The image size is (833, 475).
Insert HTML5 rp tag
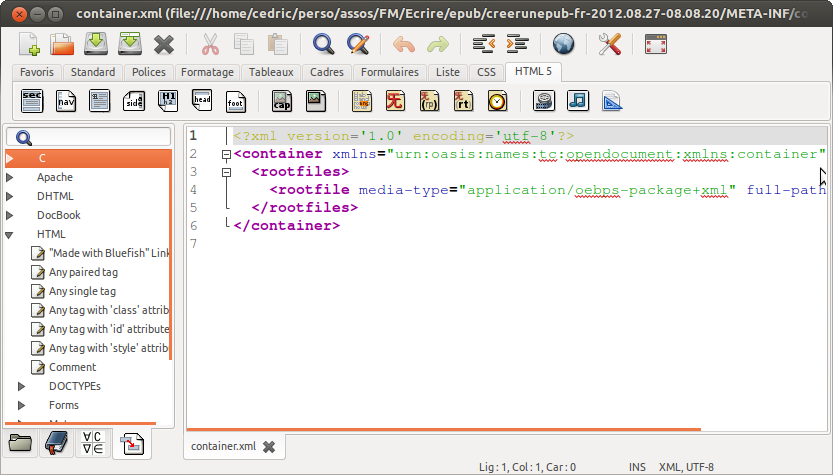pos(429,101)
